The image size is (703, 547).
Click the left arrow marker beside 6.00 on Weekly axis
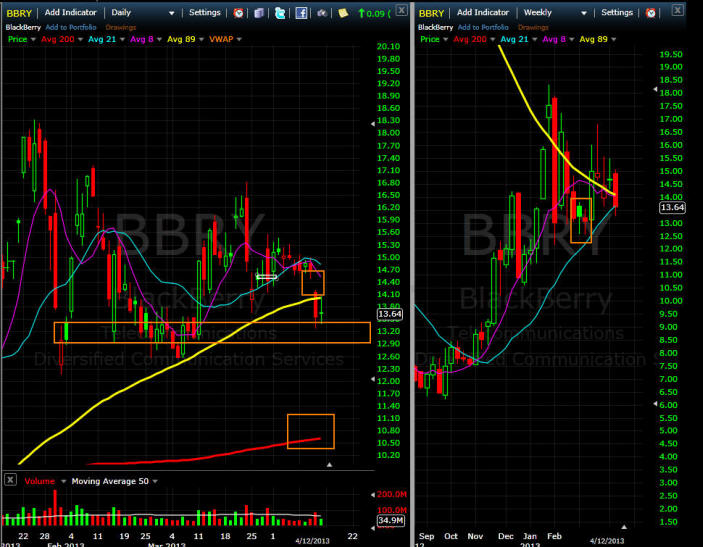point(655,404)
